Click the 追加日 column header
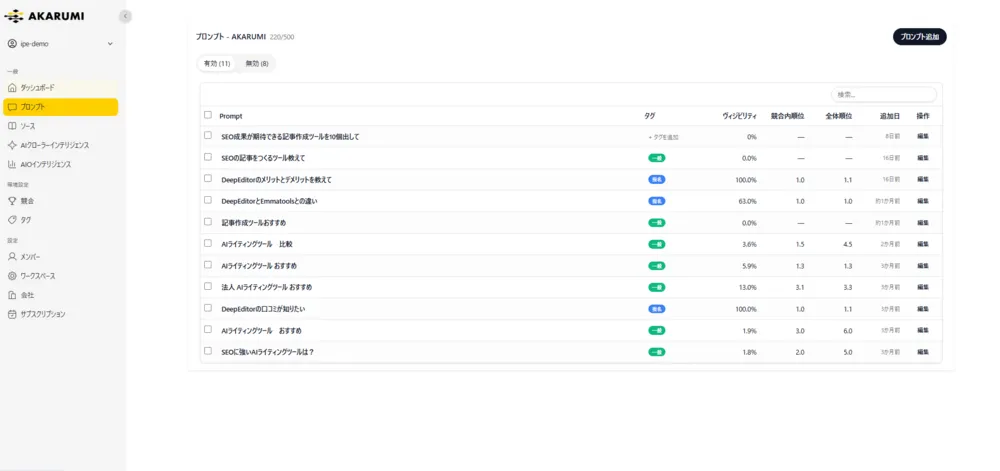 coord(890,116)
